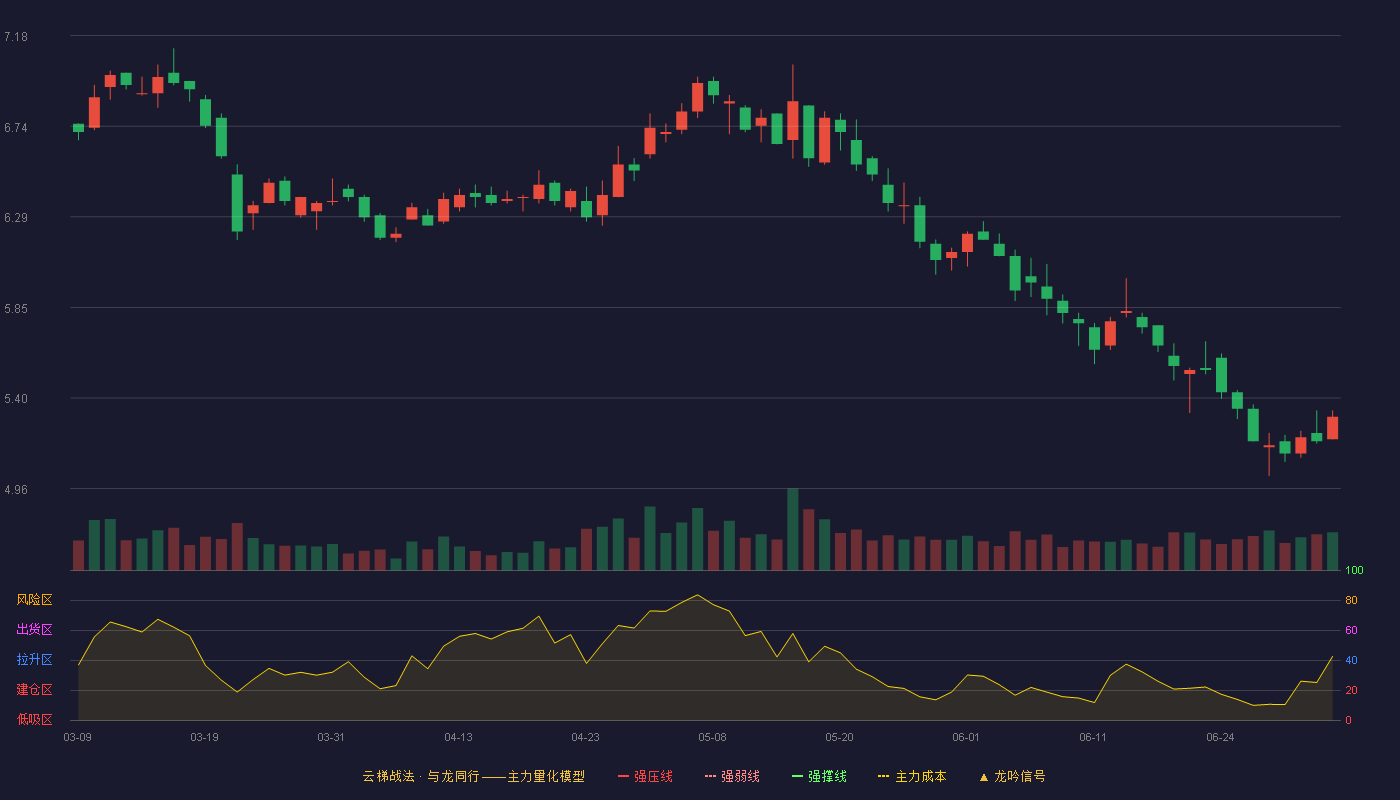Click the green 100 indicator axis value
Screen dimensions: 1400x800
(1354, 571)
